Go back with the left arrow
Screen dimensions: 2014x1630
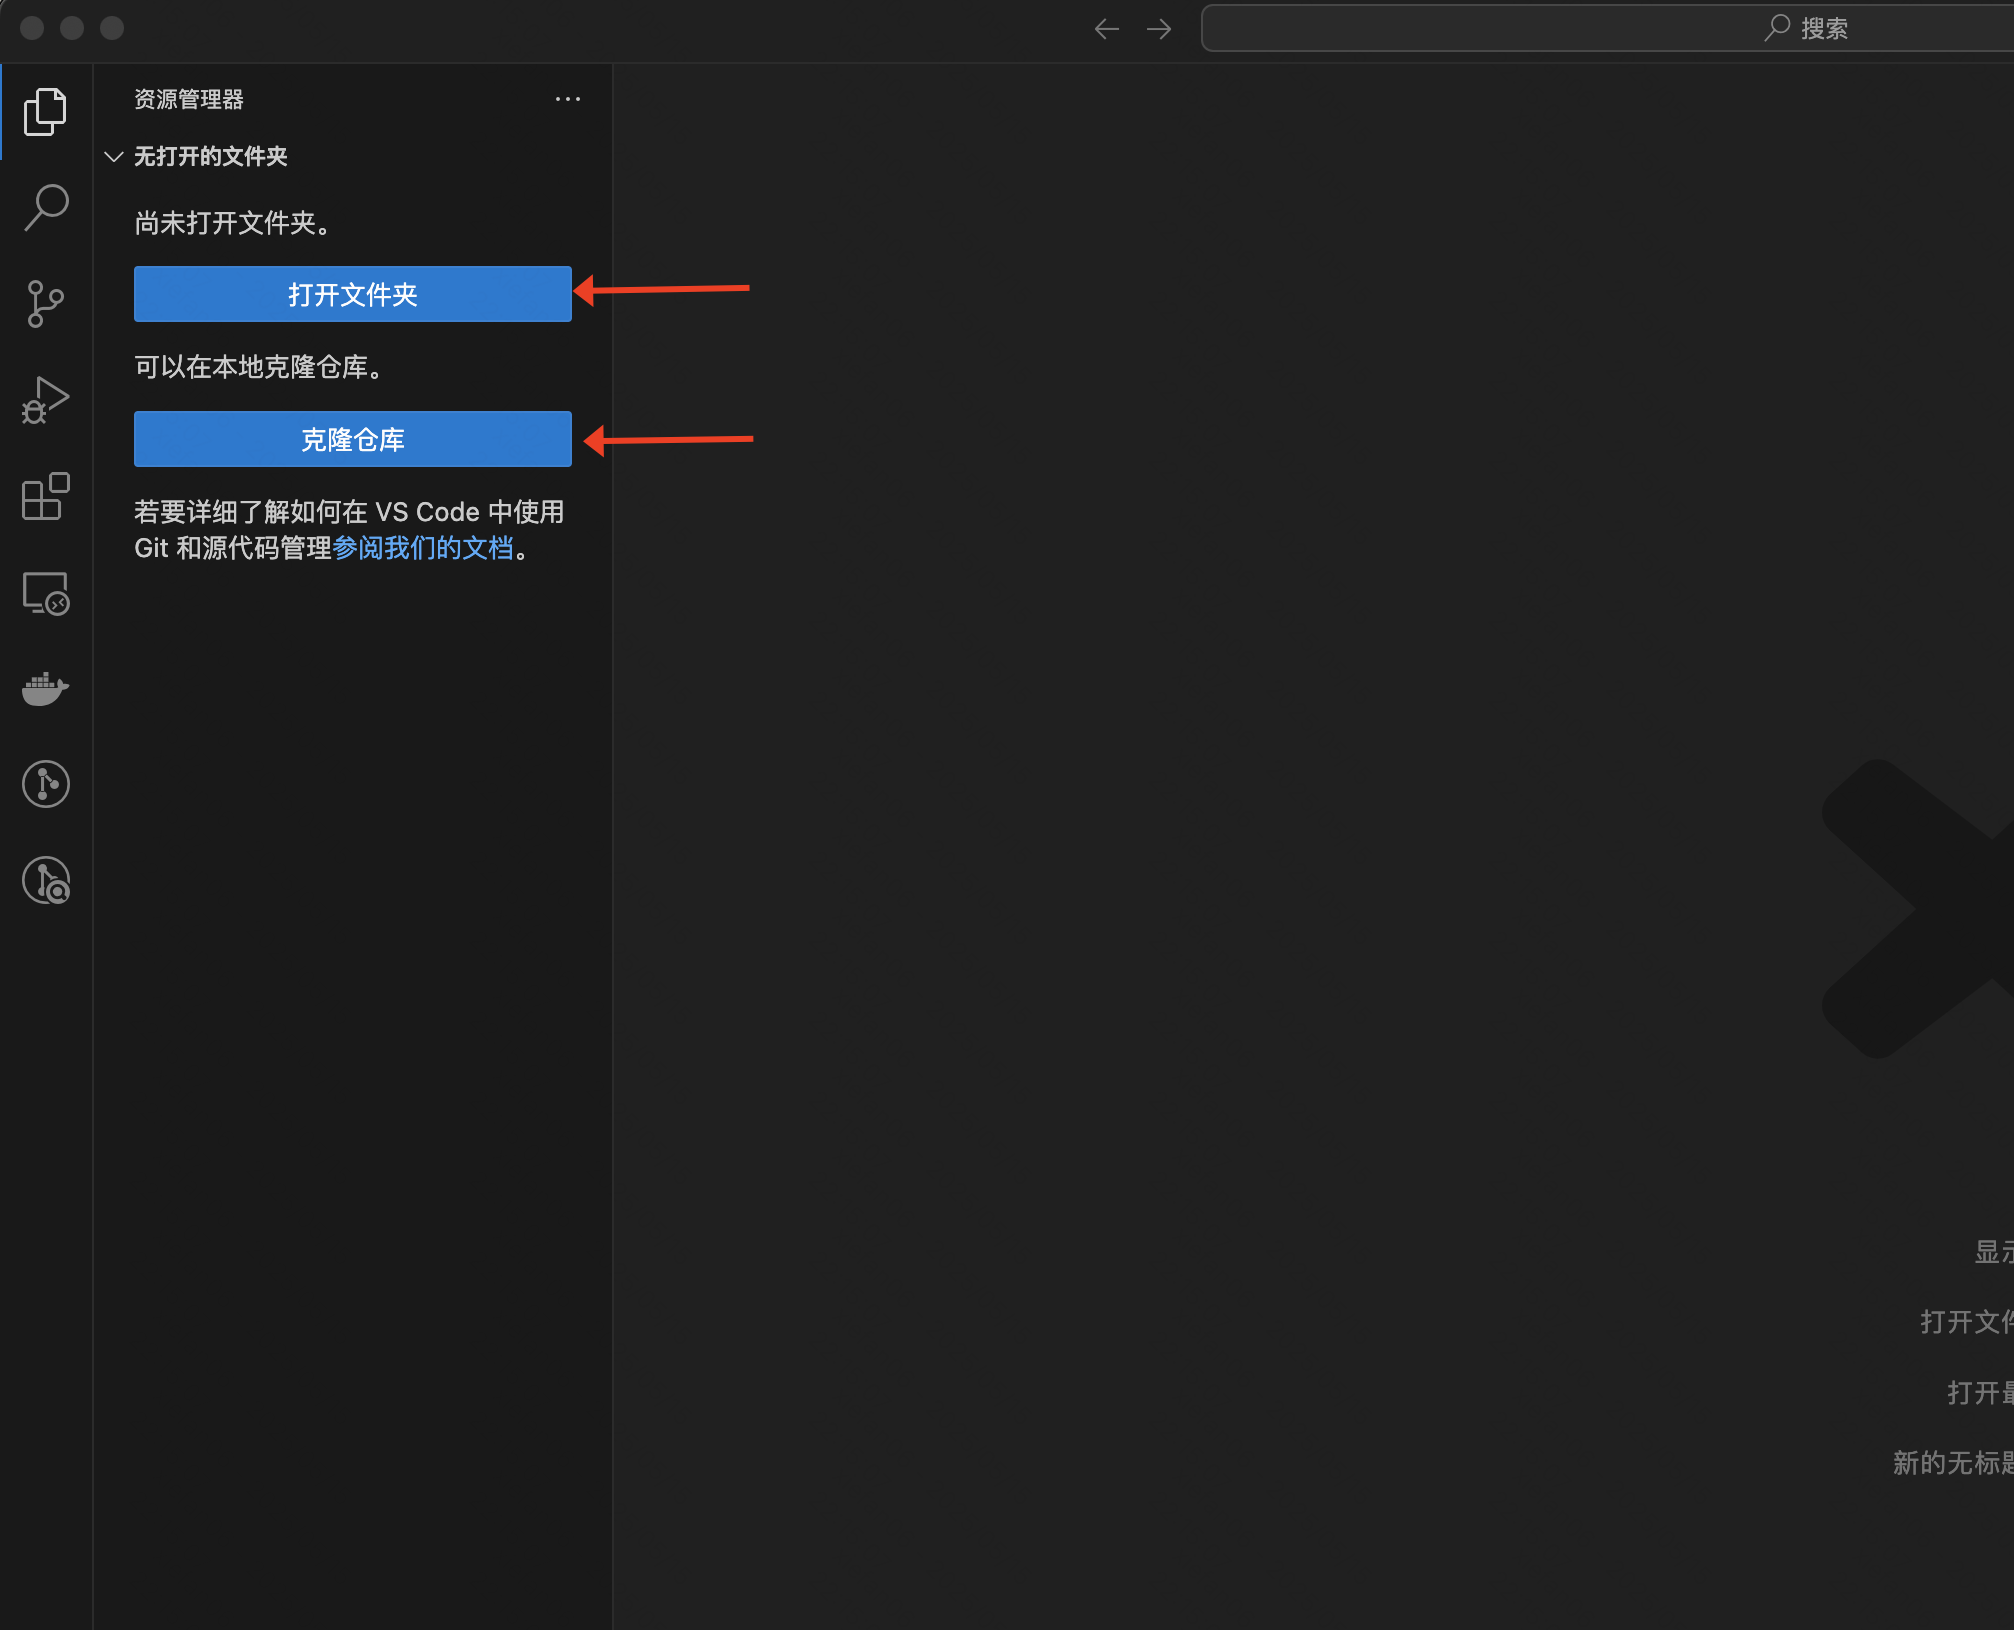pos(1106,28)
